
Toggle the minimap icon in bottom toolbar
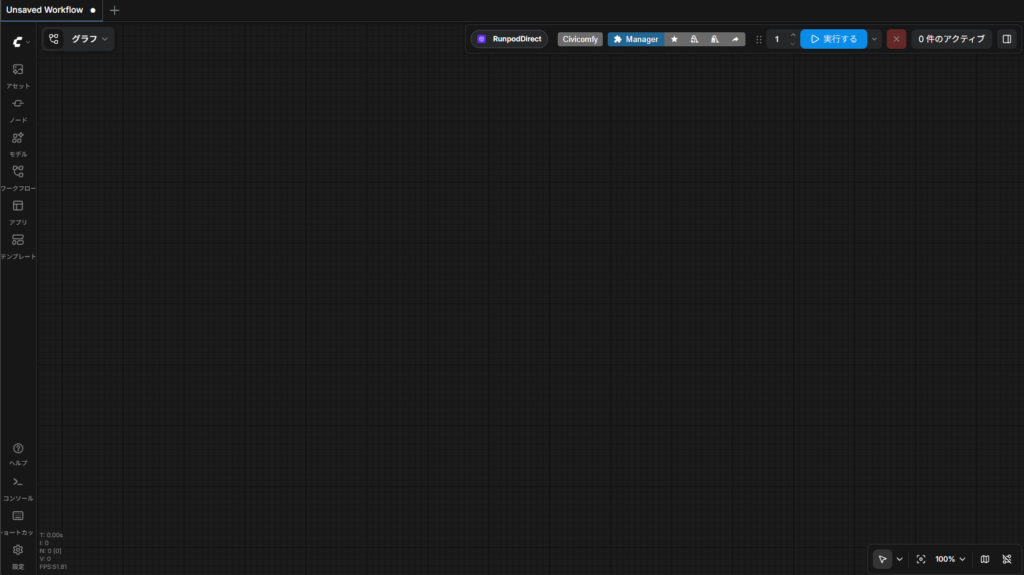click(985, 559)
